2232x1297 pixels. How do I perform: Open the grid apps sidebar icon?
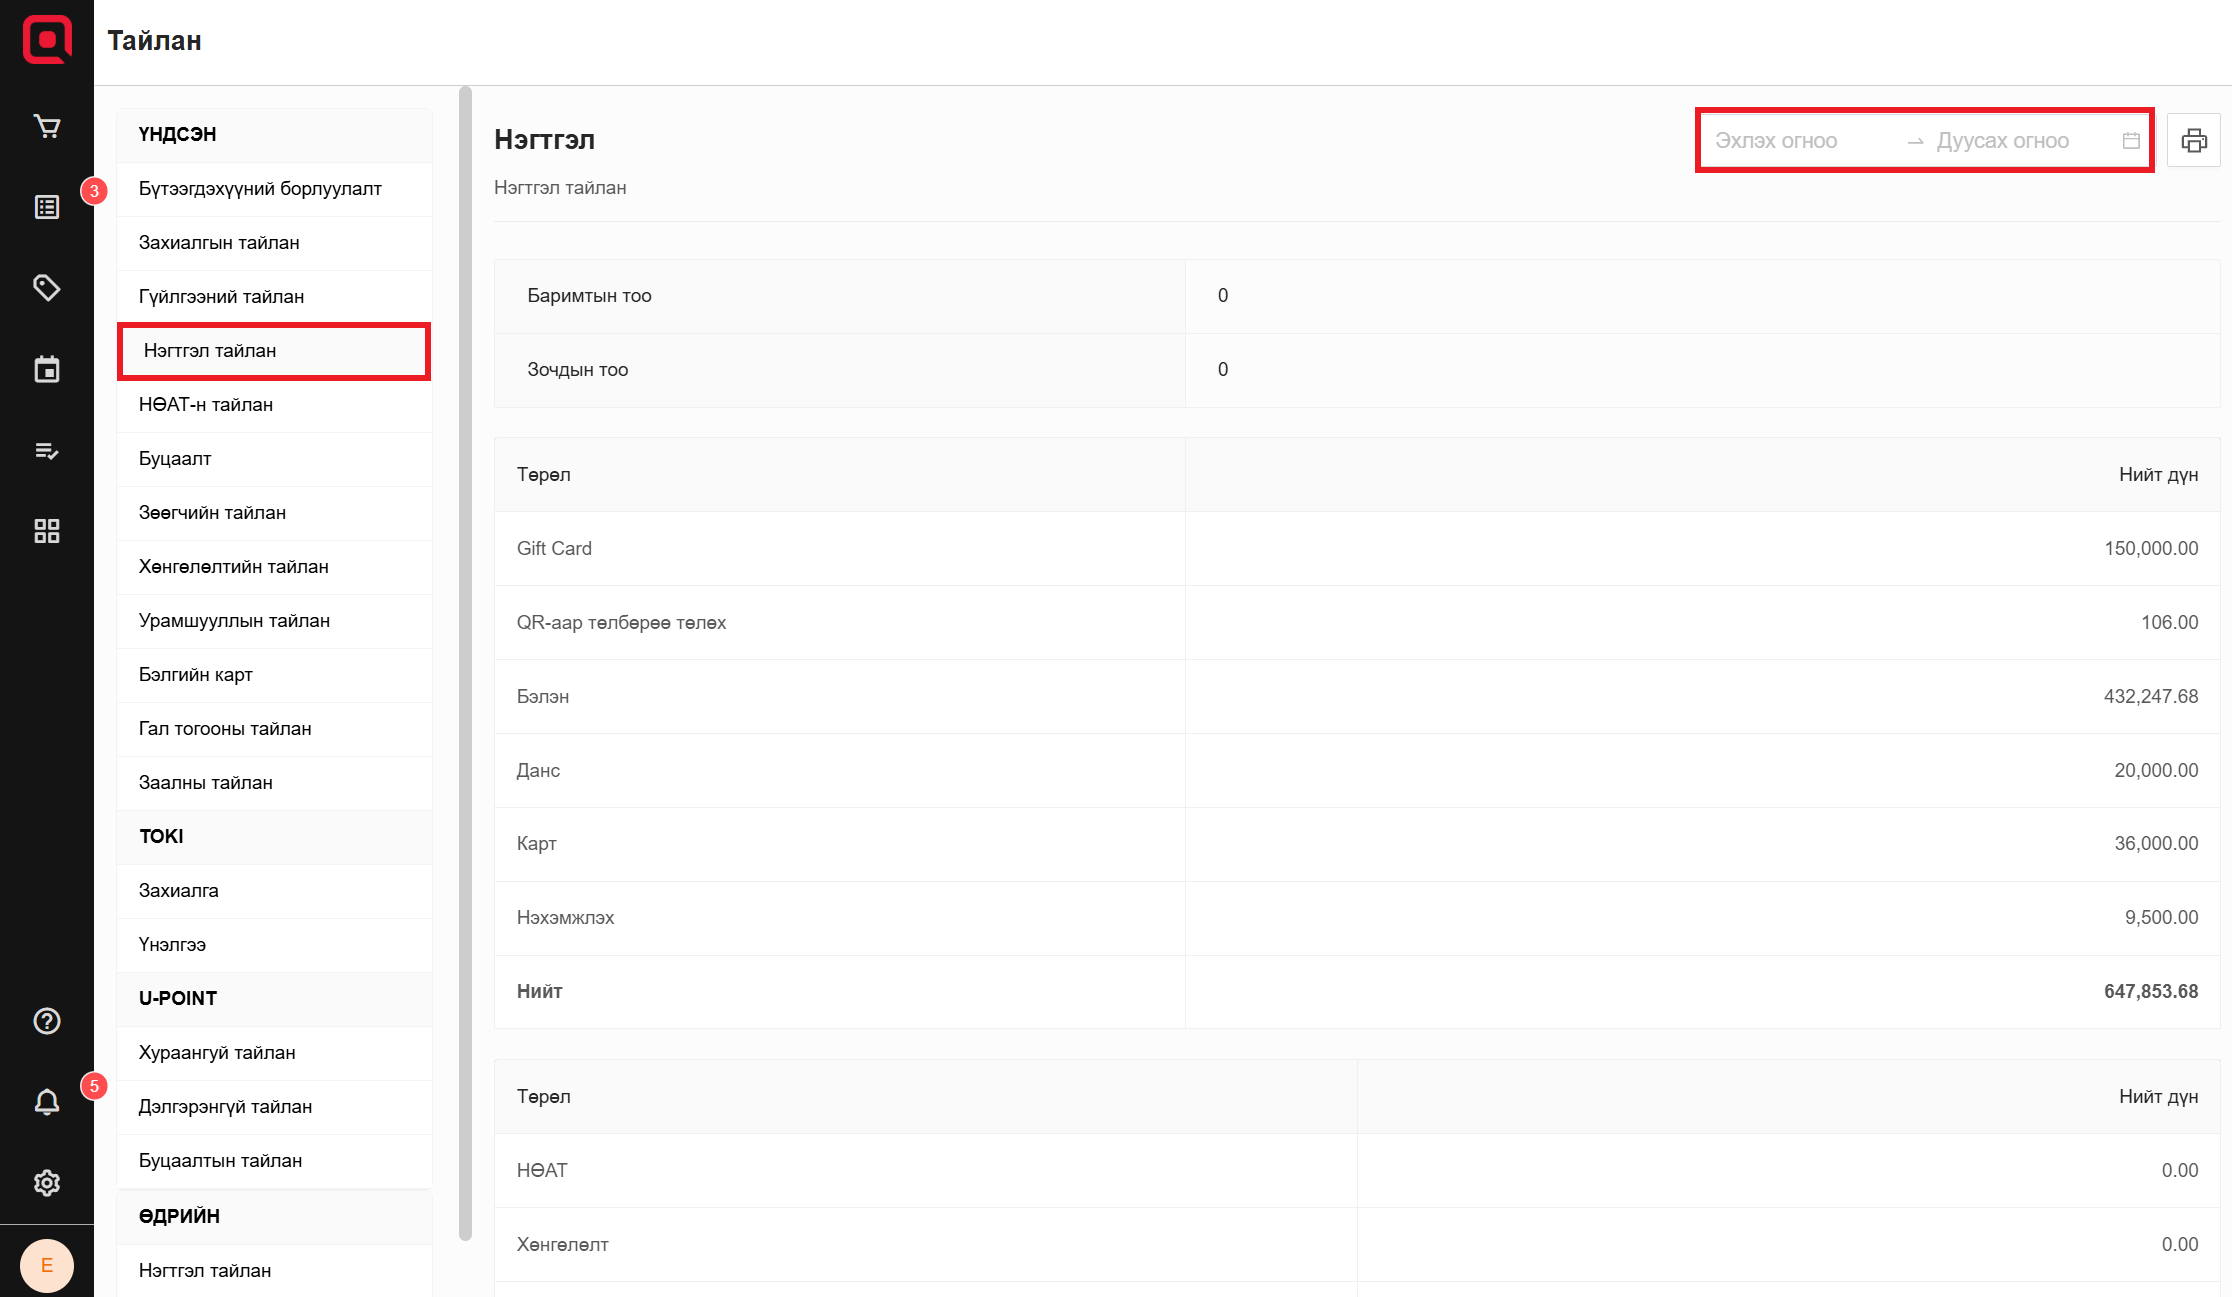pos(47,531)
